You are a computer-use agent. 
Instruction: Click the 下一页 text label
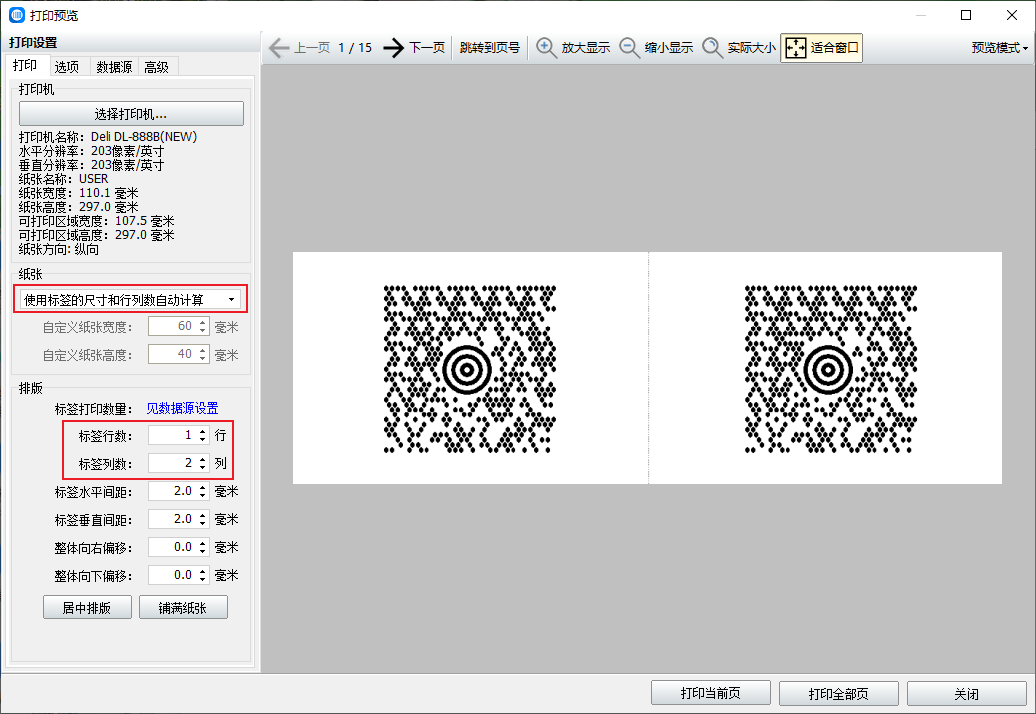pyautogui.click(x=427, y=48)
